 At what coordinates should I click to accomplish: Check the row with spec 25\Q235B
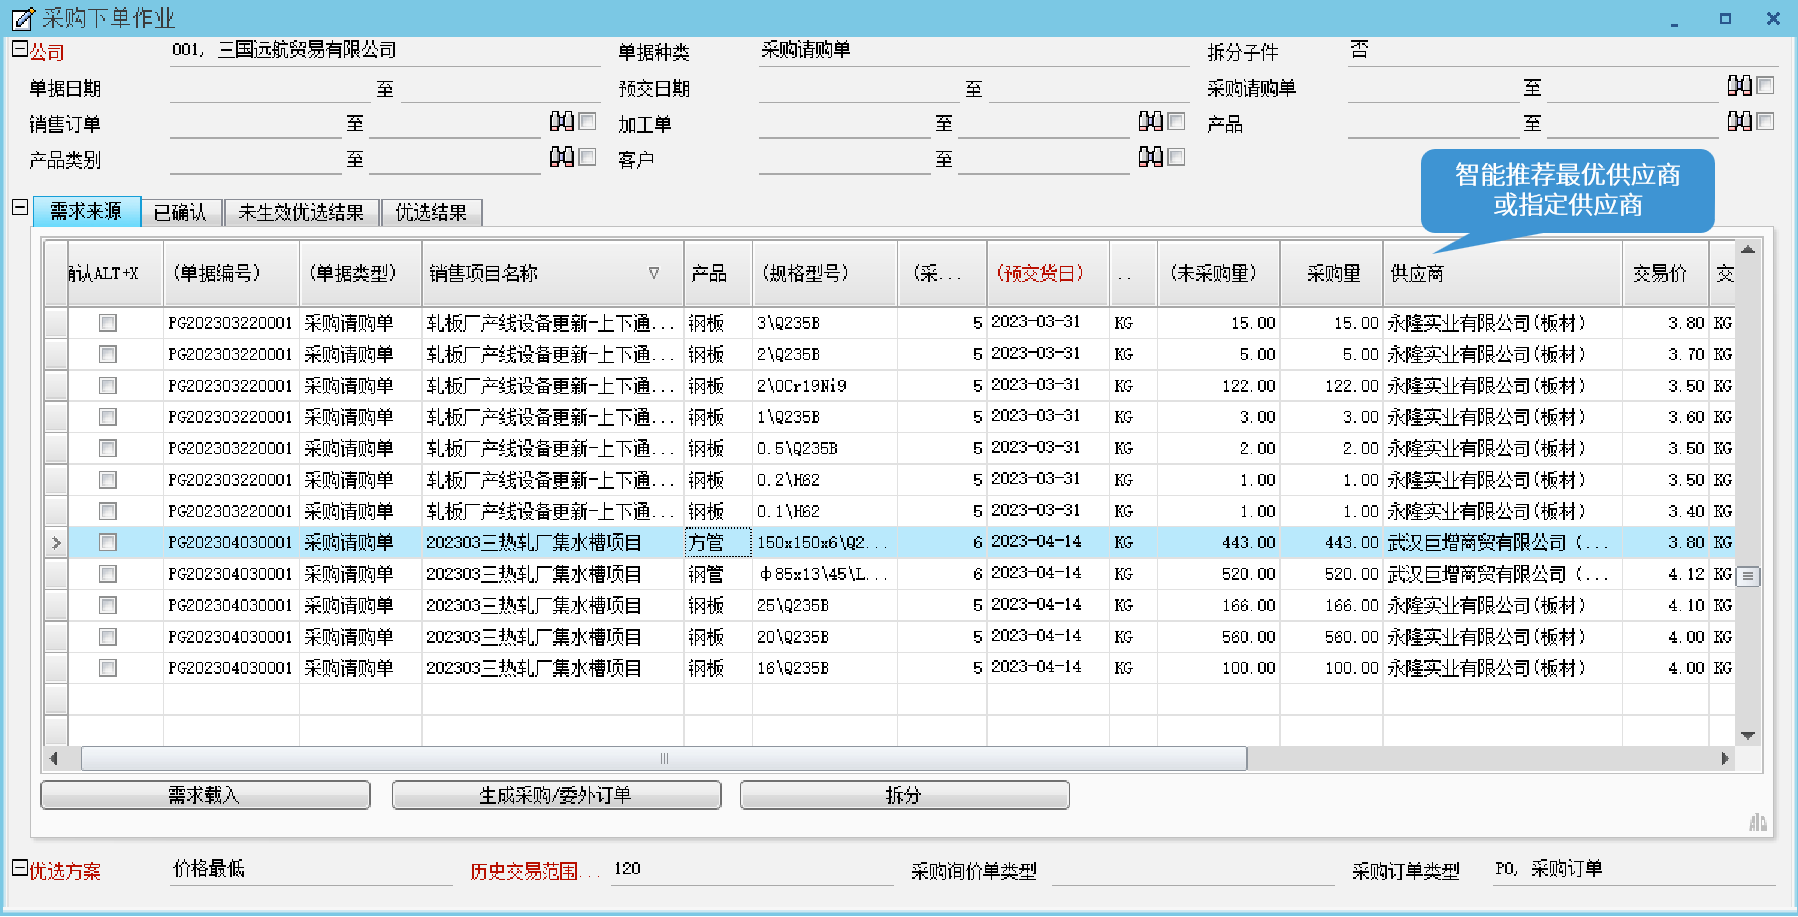click(x=108, y=605)
